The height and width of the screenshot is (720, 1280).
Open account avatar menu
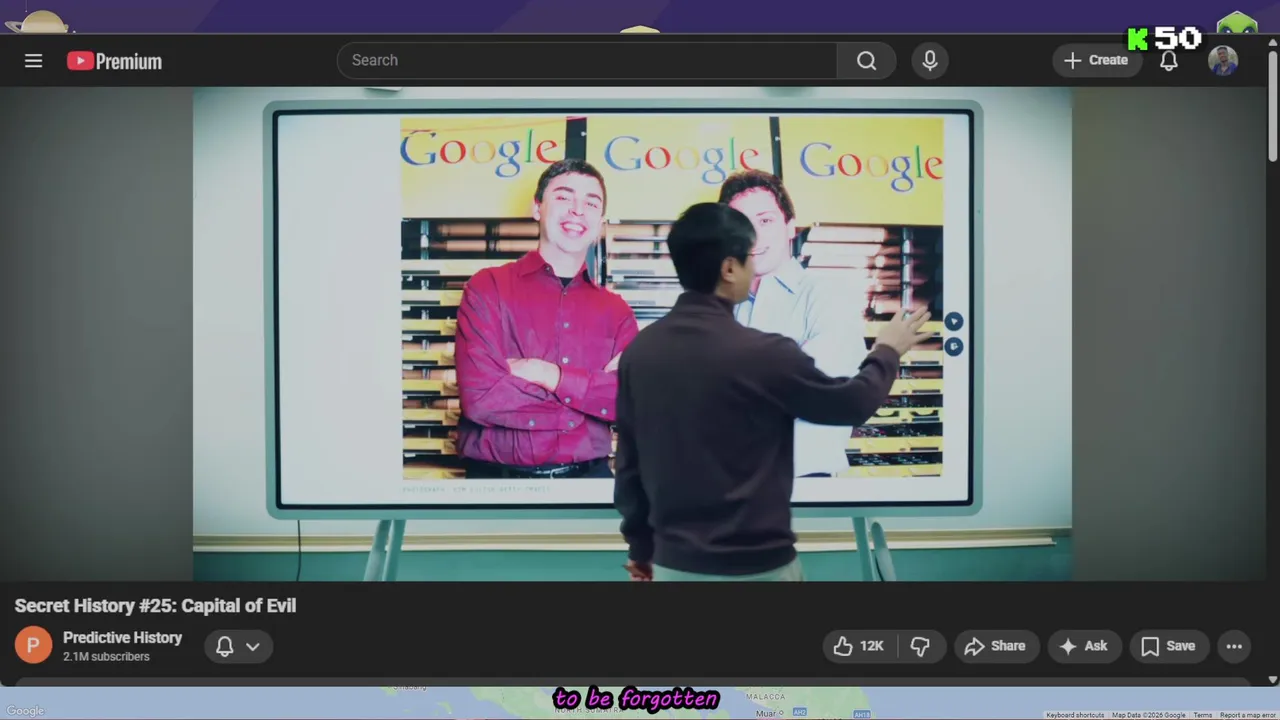(1223, 61)
